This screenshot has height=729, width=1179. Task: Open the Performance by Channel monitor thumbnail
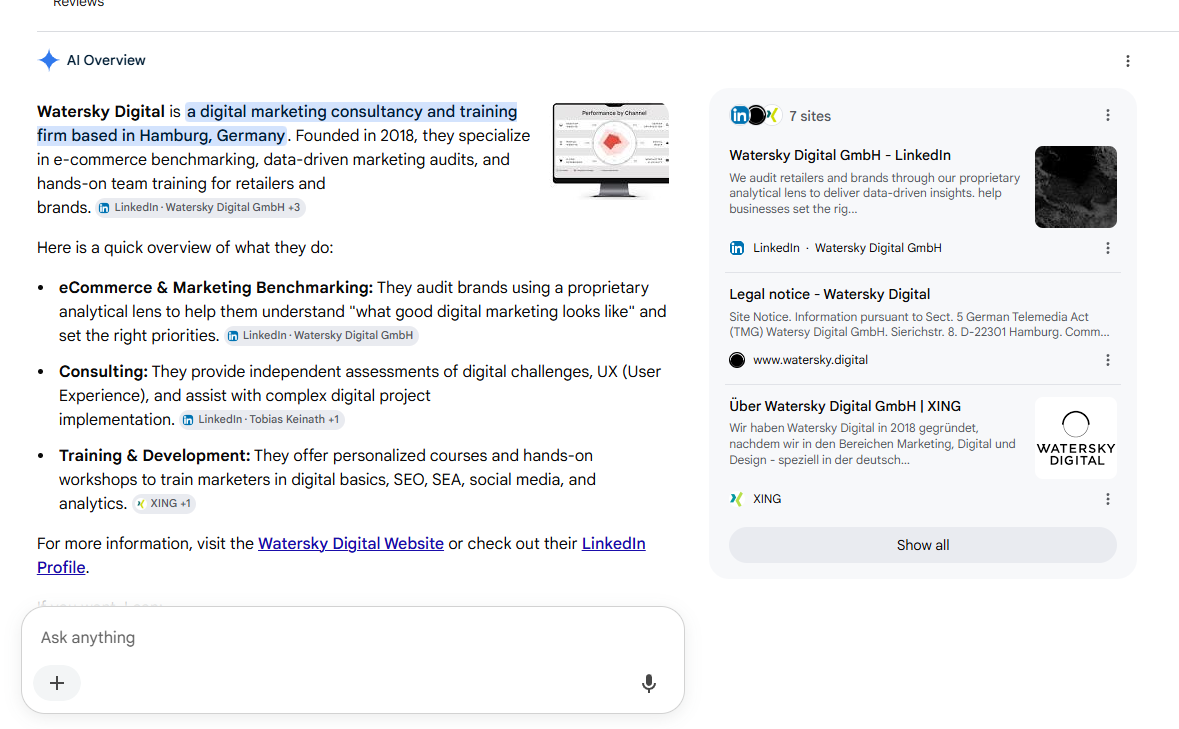[611, 150]
